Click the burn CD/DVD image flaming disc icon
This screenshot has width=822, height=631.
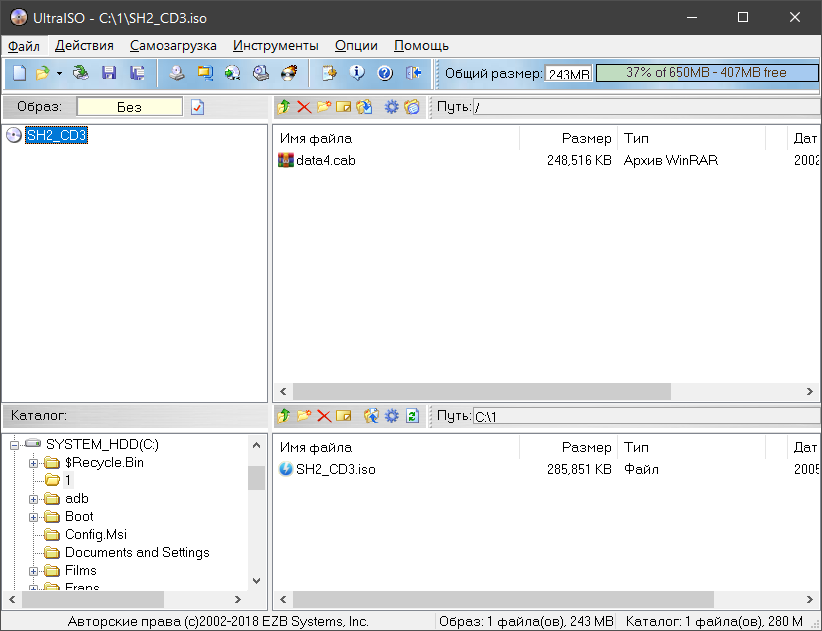(x=289, y=73)
